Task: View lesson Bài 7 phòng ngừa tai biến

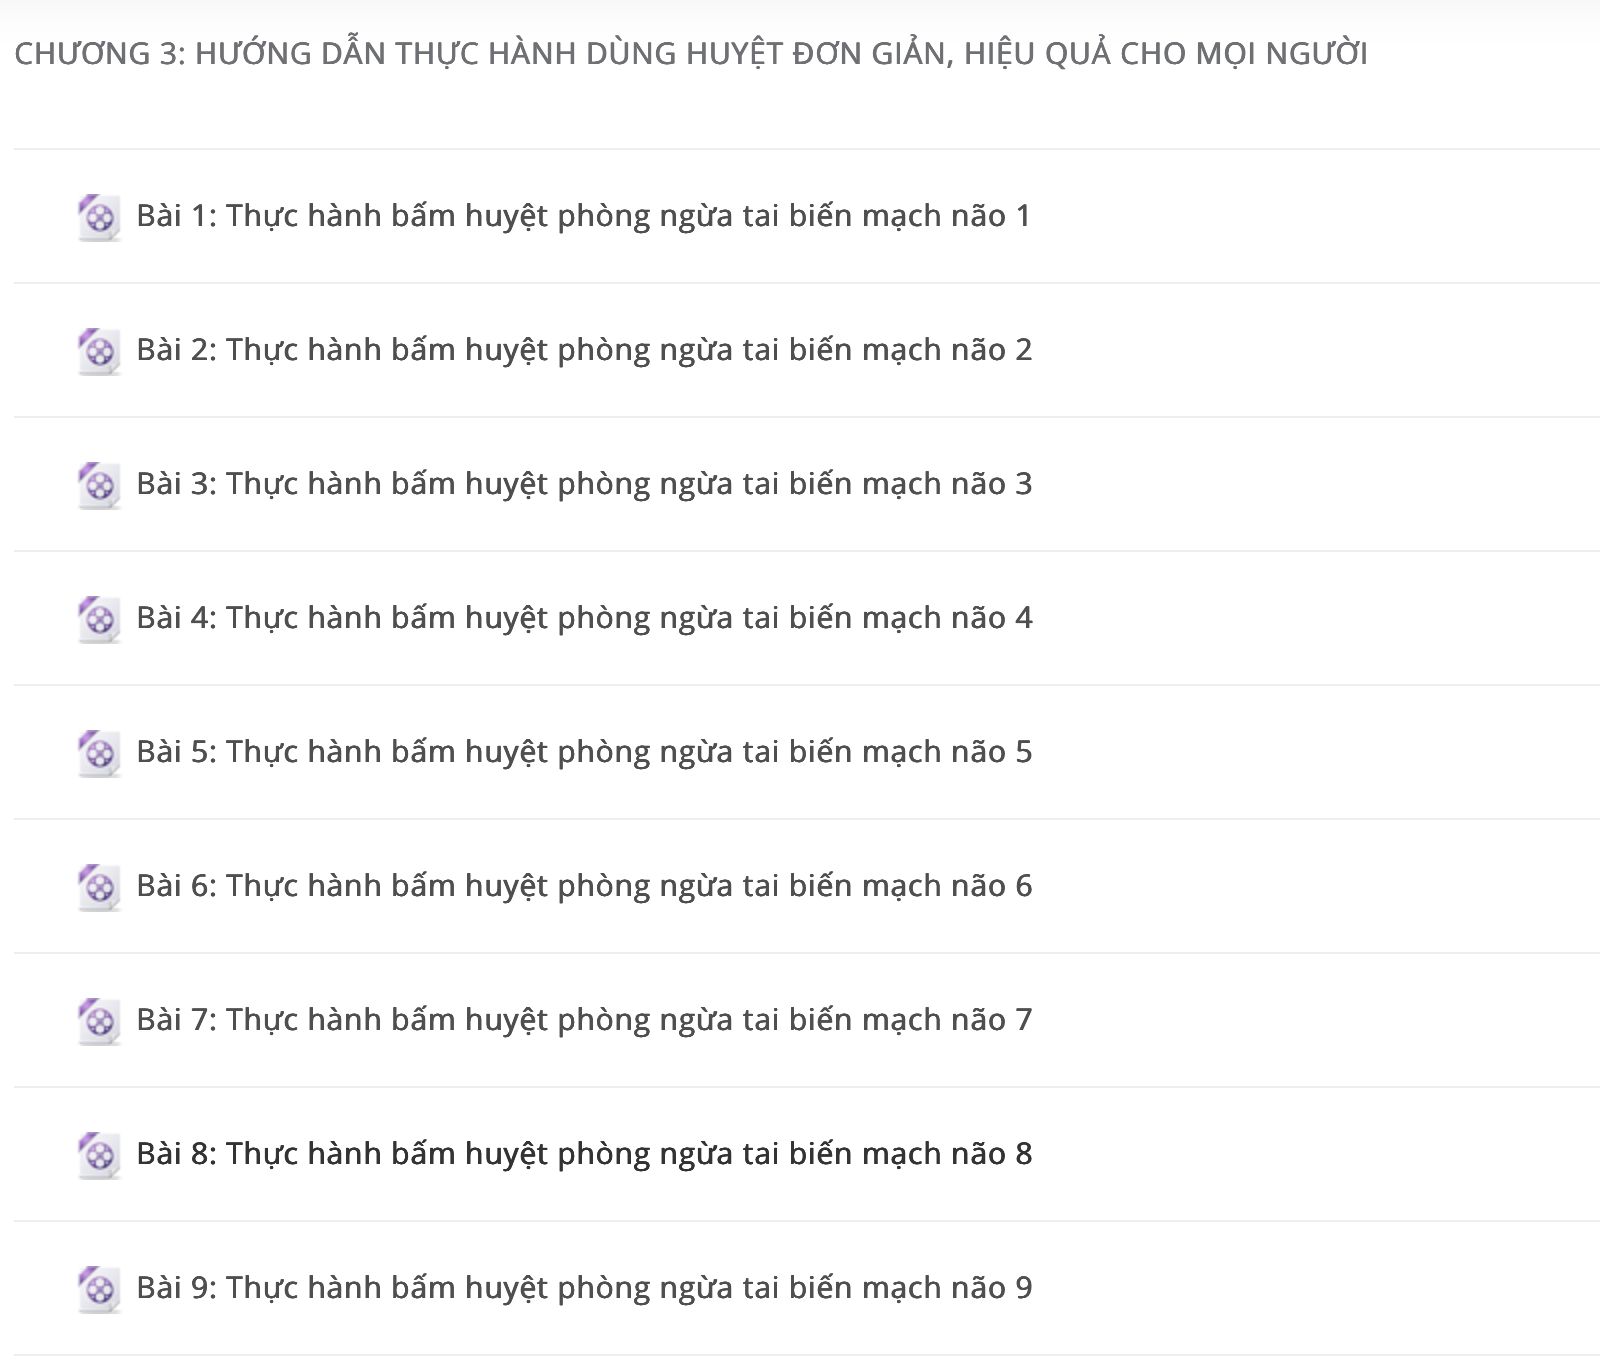Action: point(584,1020)
